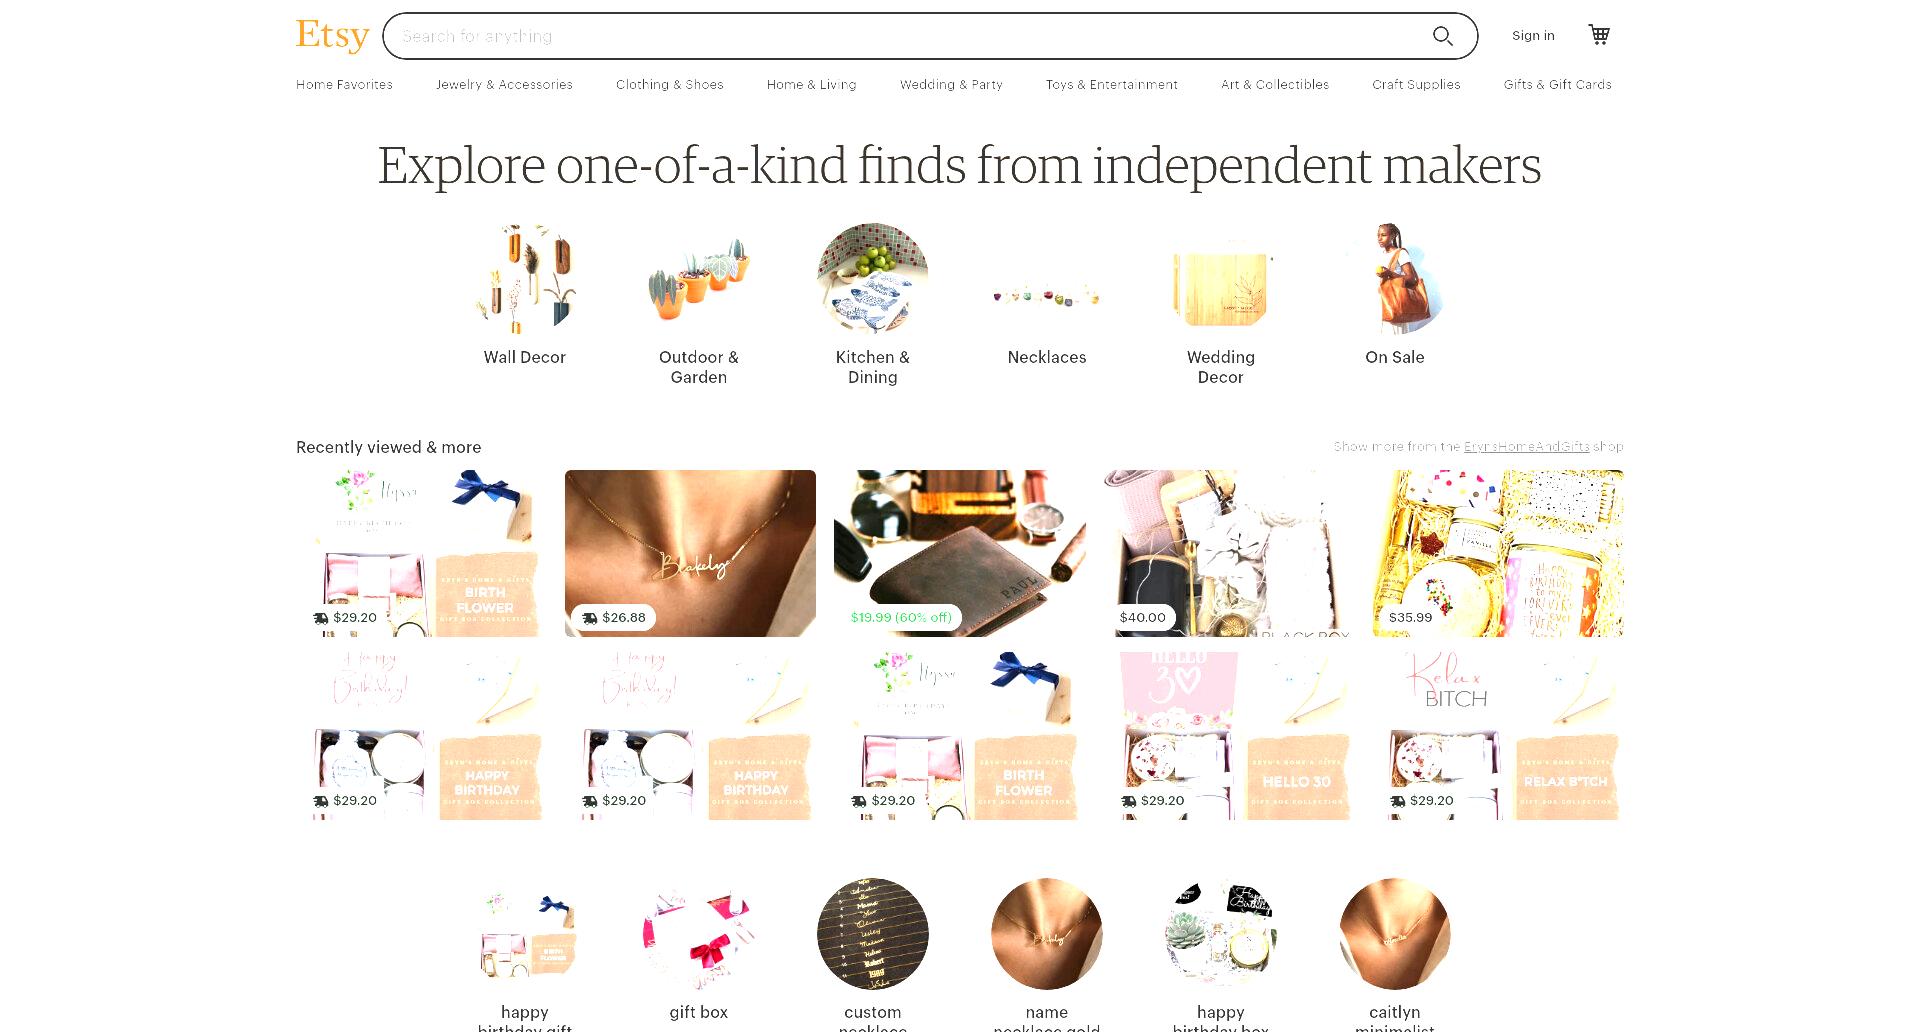The image size is (1920, 1032).
Task: Select the Wall Decor category icon
Action: [x=525, y=278]
